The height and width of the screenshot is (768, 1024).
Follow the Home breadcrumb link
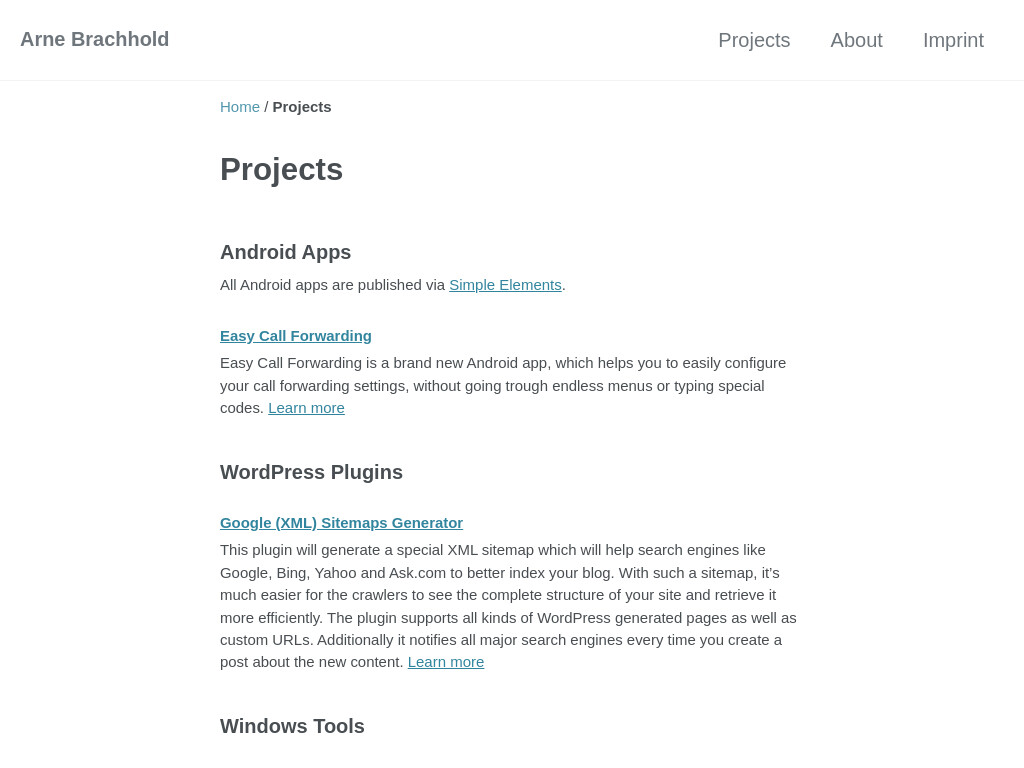click(240, 107)
